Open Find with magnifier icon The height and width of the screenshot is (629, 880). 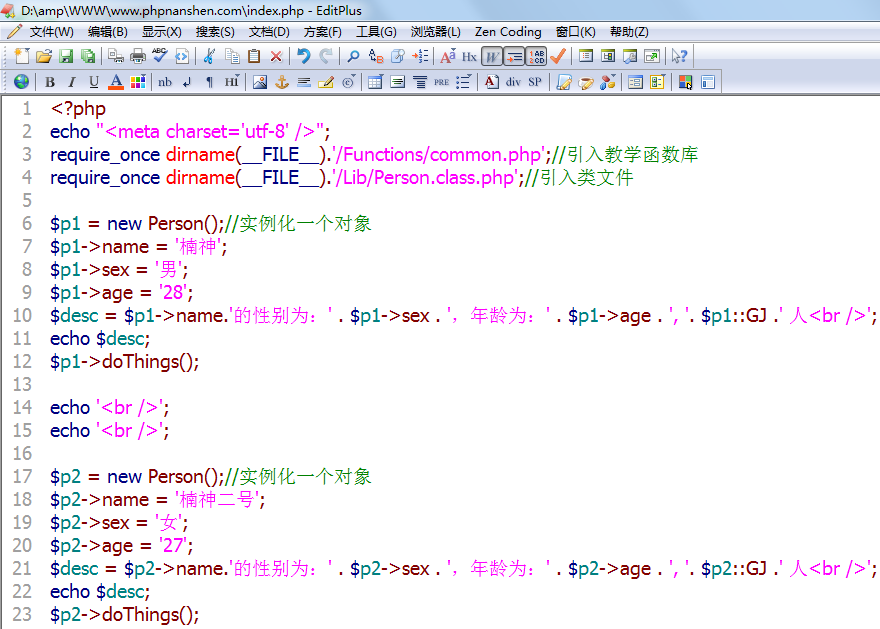(353, 56)
